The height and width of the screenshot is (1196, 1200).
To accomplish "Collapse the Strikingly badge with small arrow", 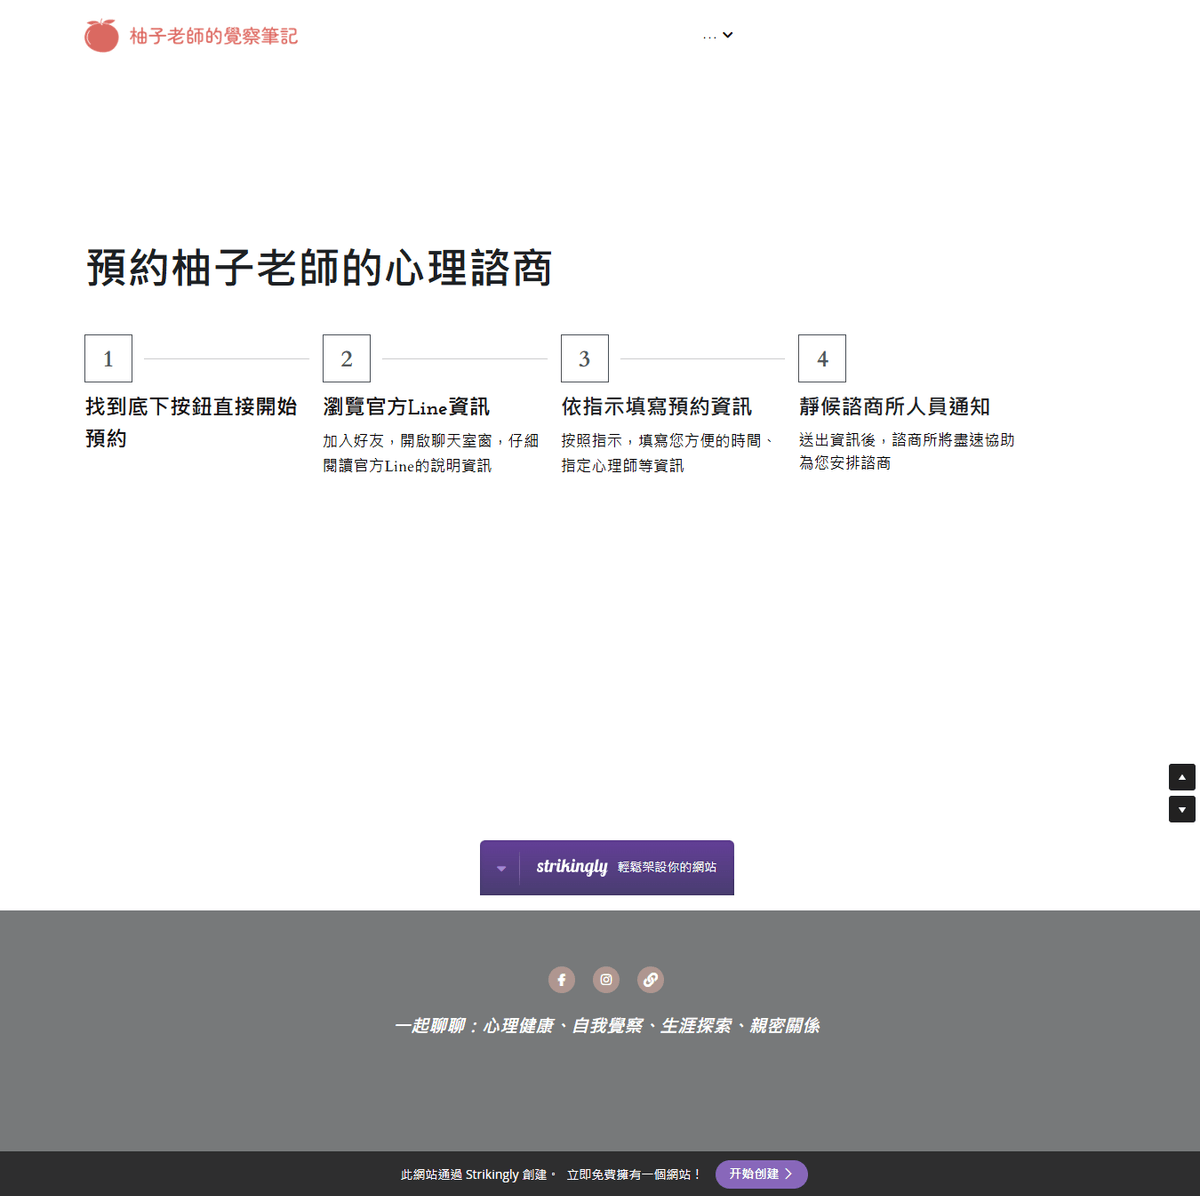I will pyautogui.click(x=501, y=868).
